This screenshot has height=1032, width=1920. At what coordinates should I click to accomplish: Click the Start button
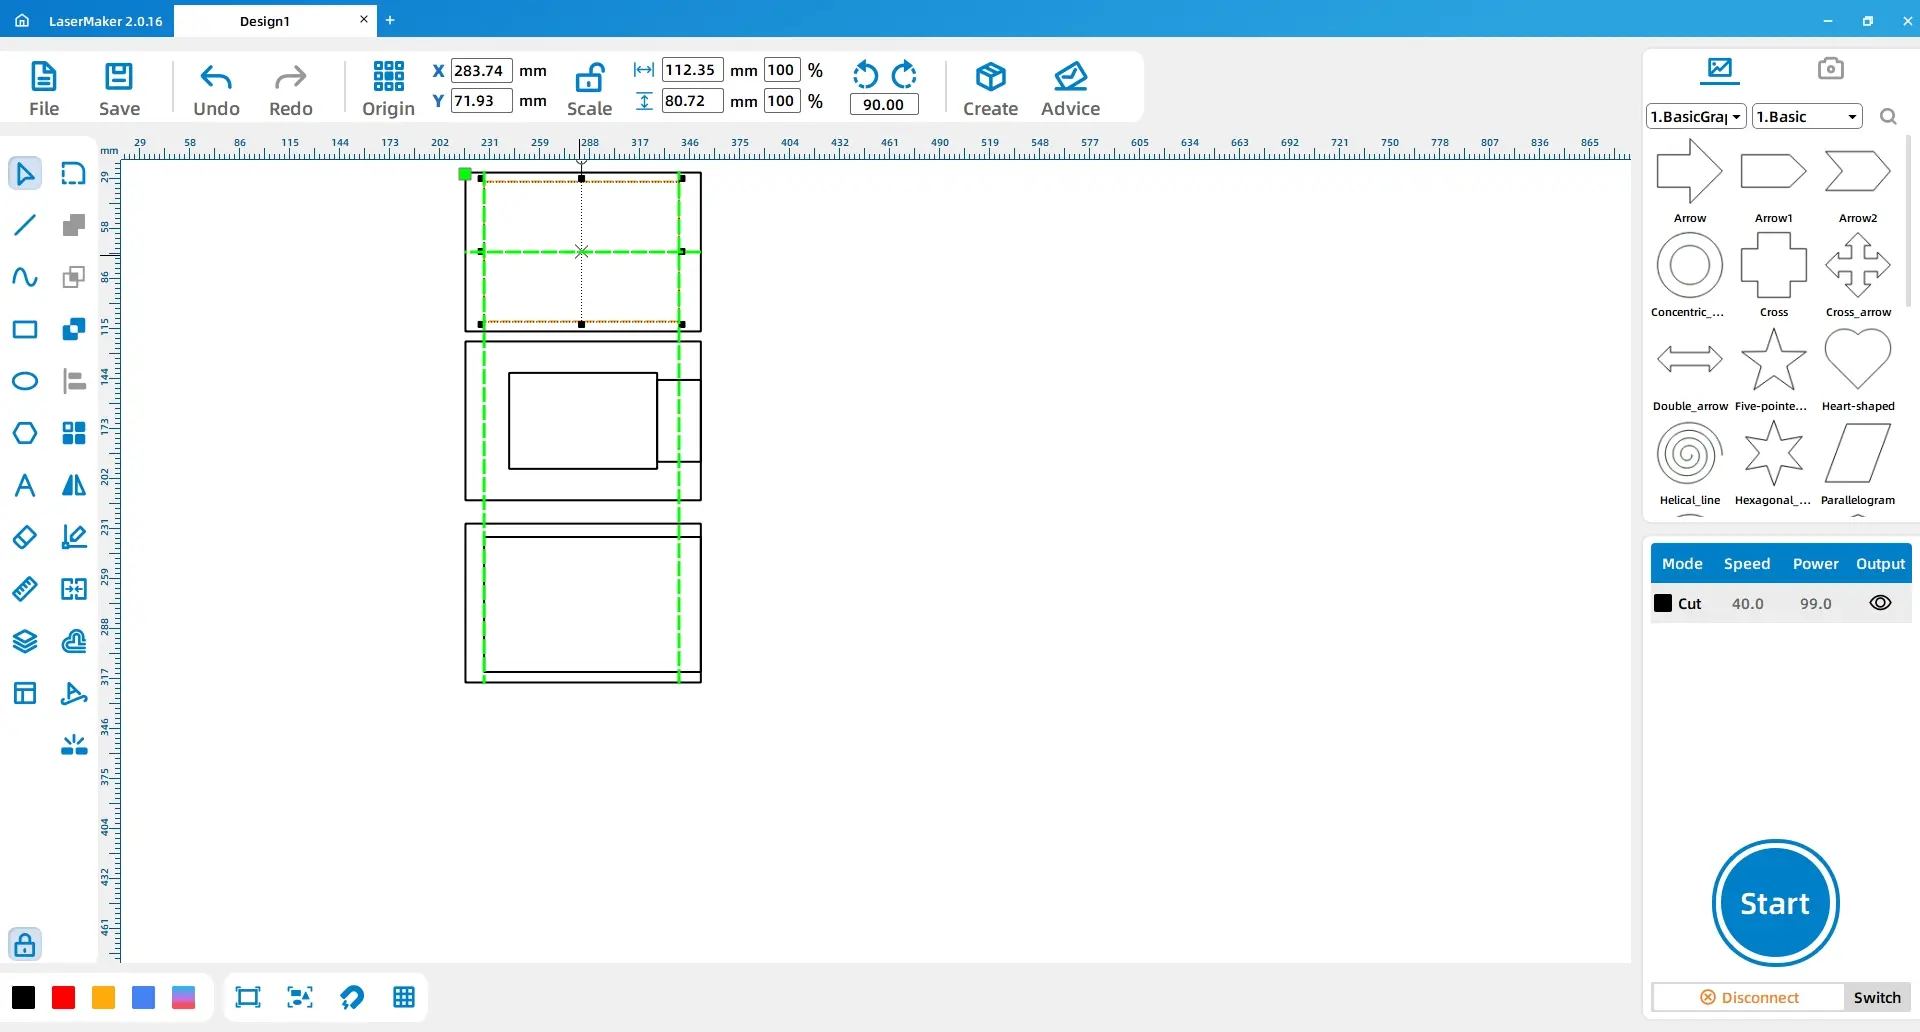1775,903
